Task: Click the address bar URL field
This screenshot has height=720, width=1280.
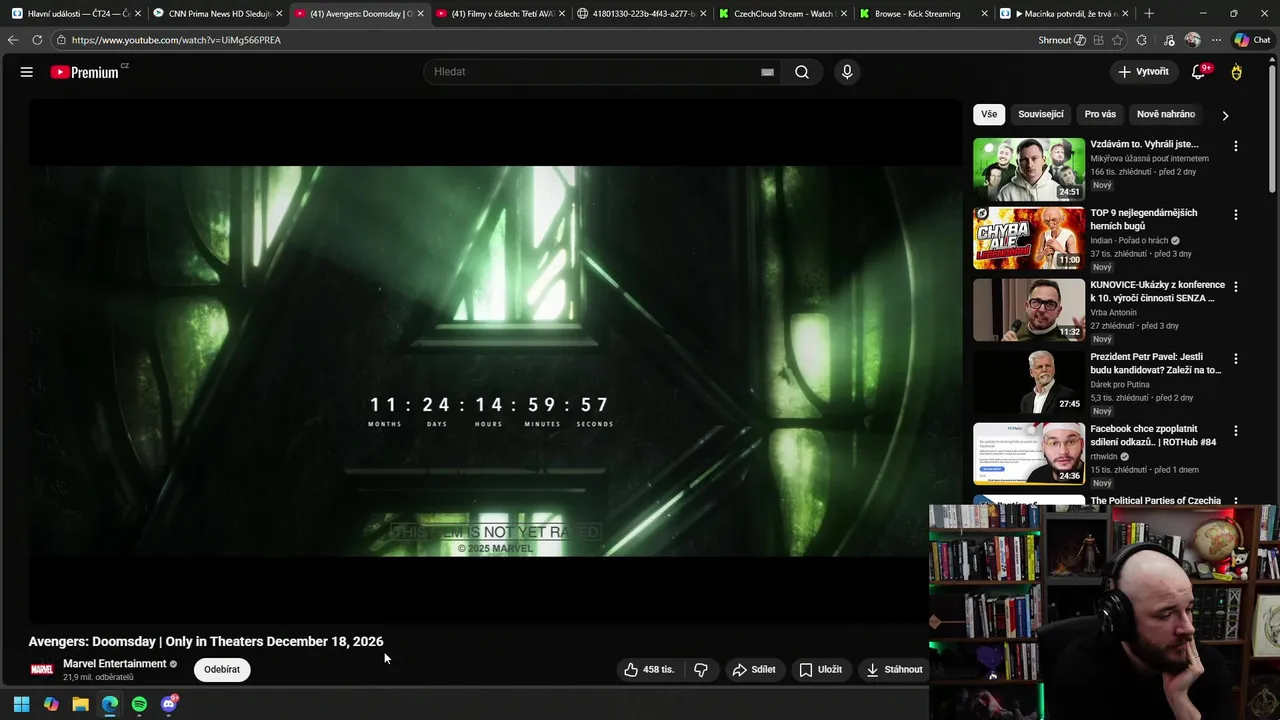Action: 540,40
